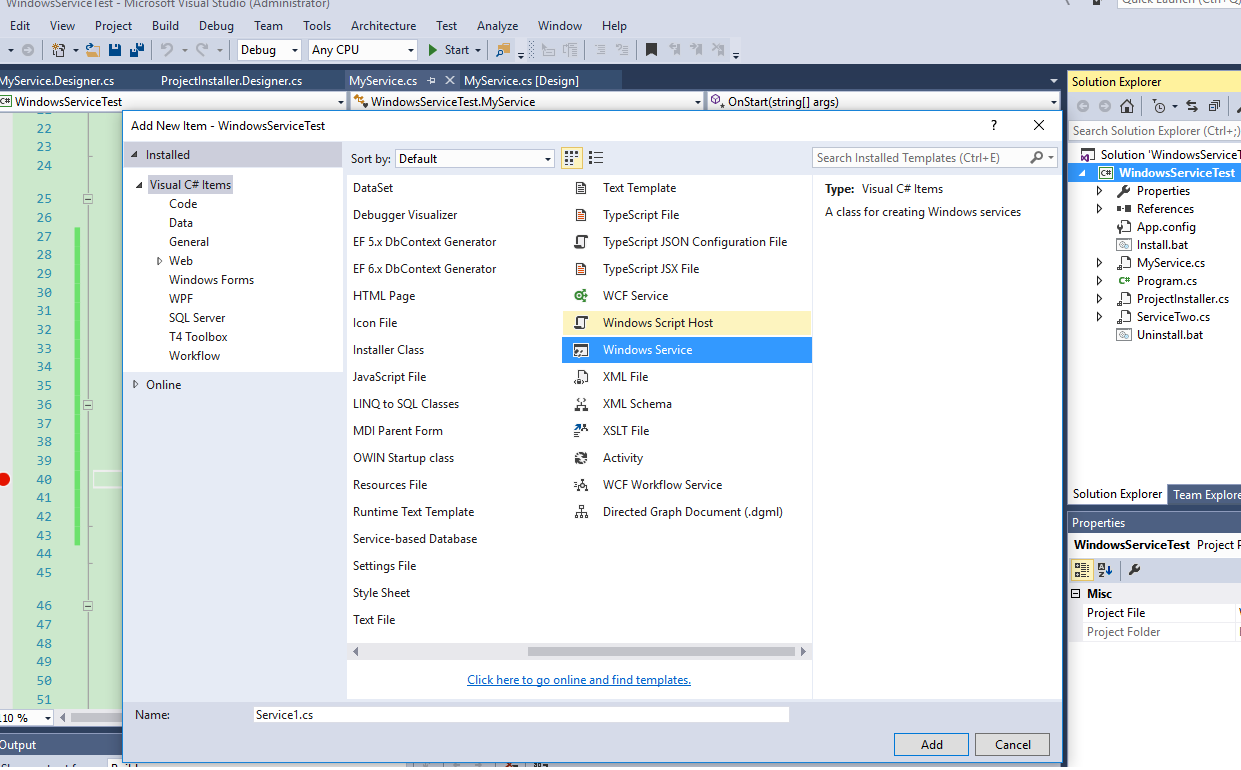Click the Cancel button
This screenshot has height=770, width=1241.
click(x=1013, y=745)
